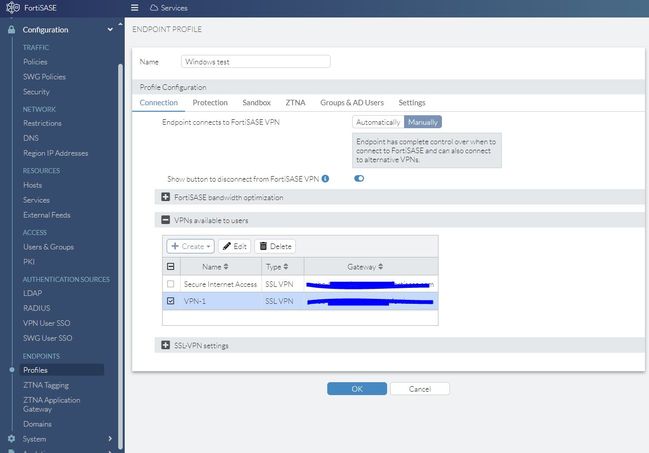Click the pencil icon on Edit
The image size is (649, 453).
point(227,246)
